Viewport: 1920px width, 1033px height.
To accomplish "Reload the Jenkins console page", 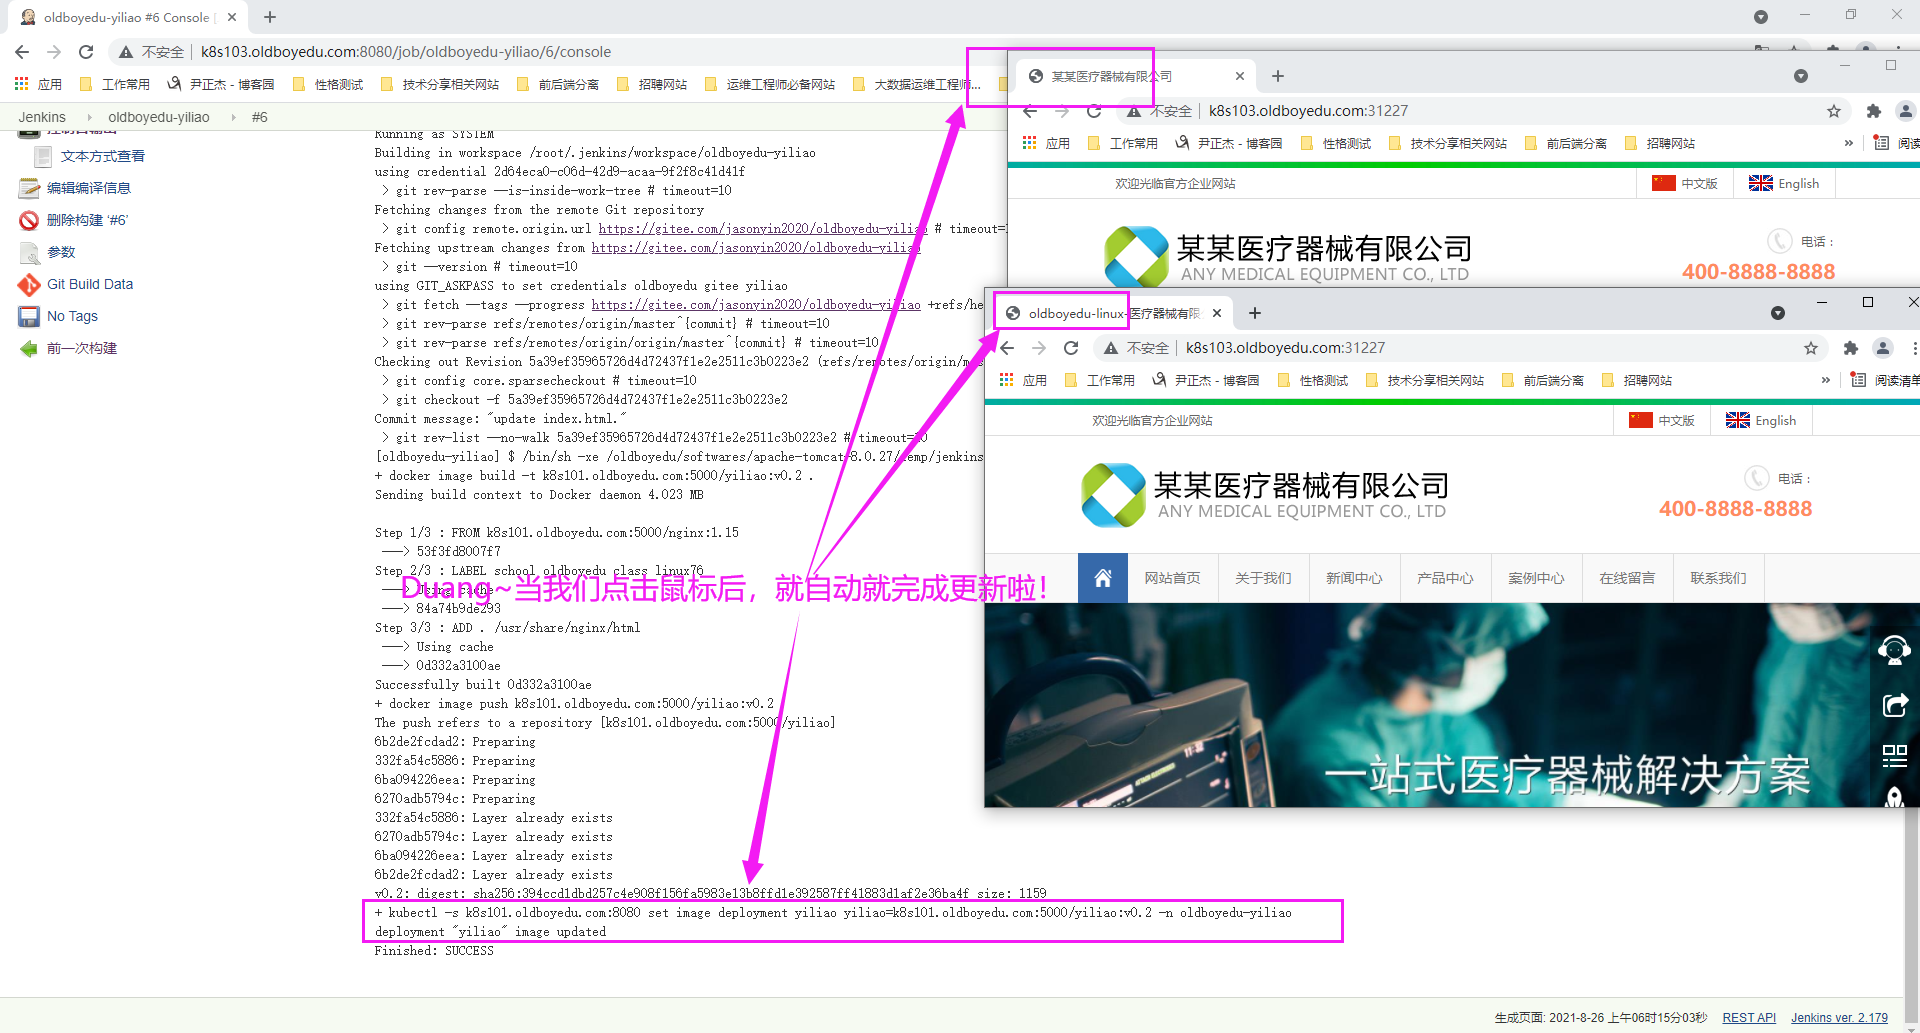I will [86, 52].
